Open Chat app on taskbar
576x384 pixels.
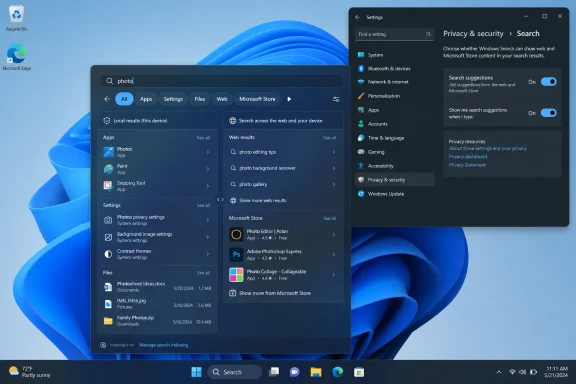[294, 372]
